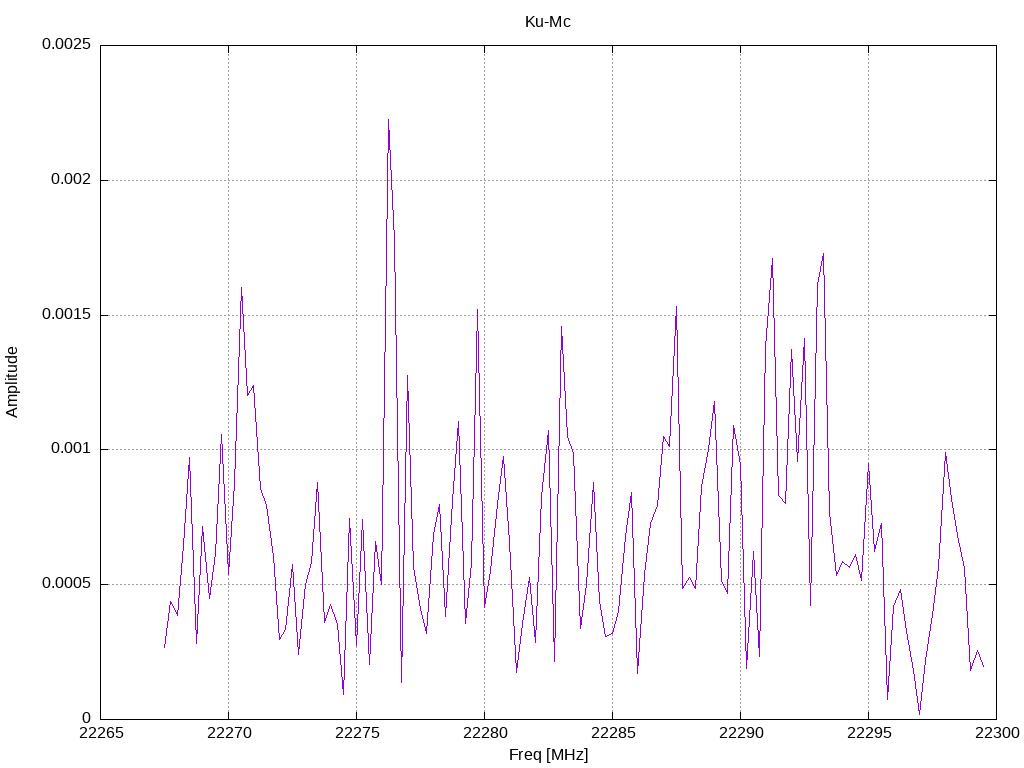
Task: Click the lowest dip near 22297 MHz
Action: (x=920, y=714)
